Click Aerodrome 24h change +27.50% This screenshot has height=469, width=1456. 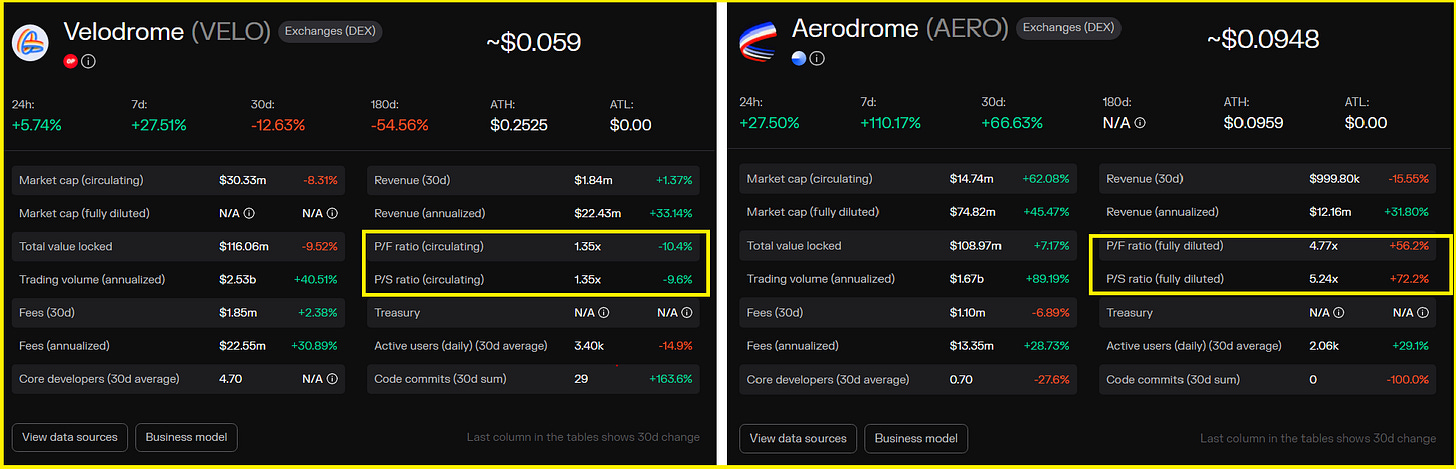pyautogui.click(x=770, y=123)
